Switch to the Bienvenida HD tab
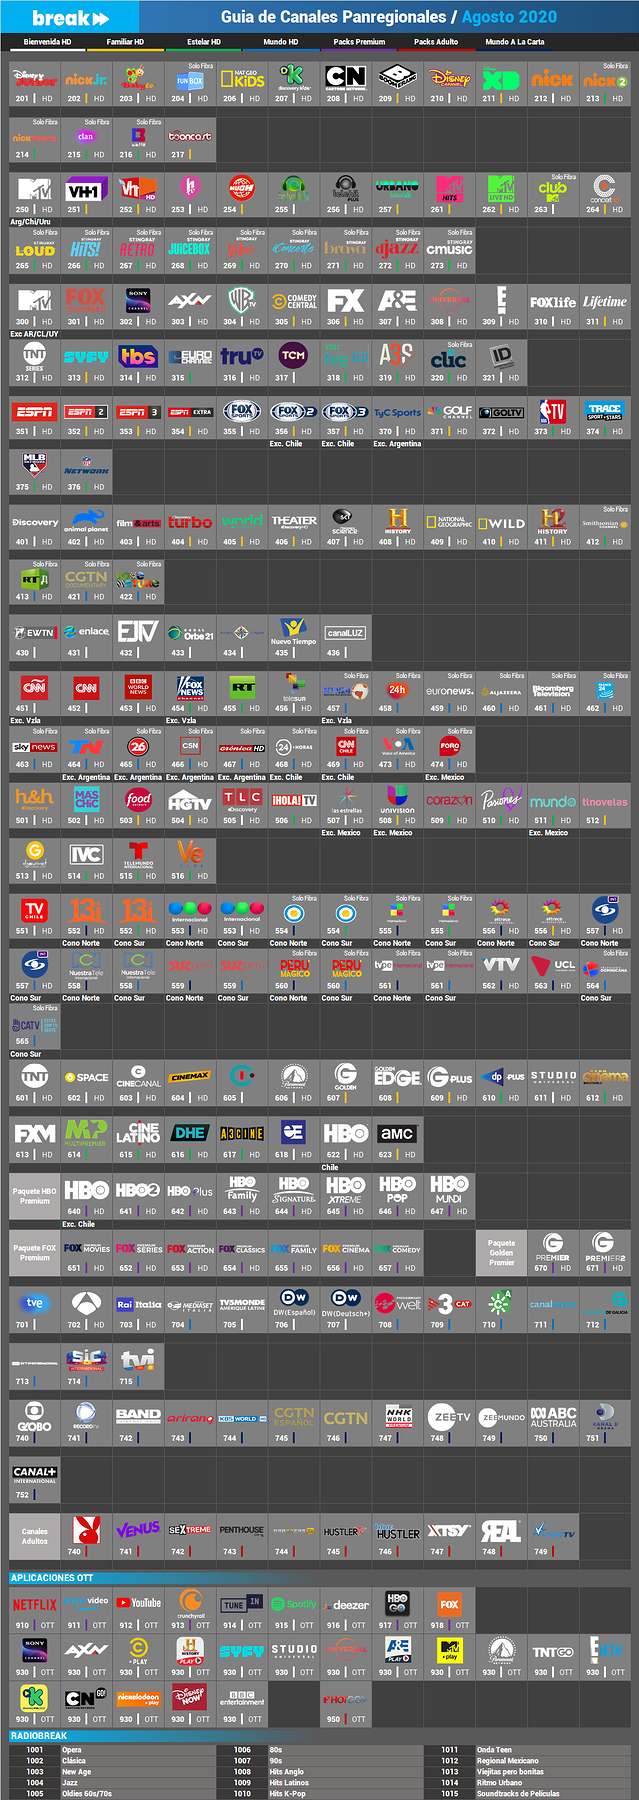This screenshot has height=1800, width=639. 47,42
